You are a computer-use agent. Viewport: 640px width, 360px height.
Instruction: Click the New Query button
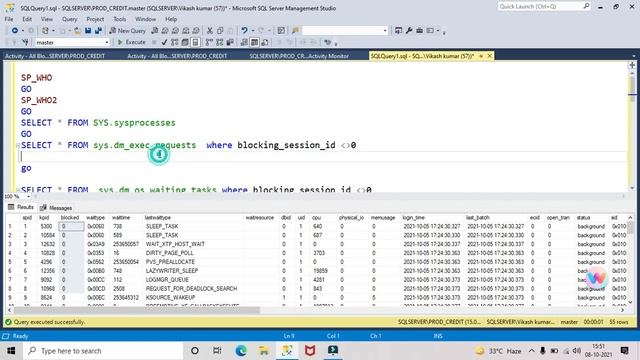[127, 31]
